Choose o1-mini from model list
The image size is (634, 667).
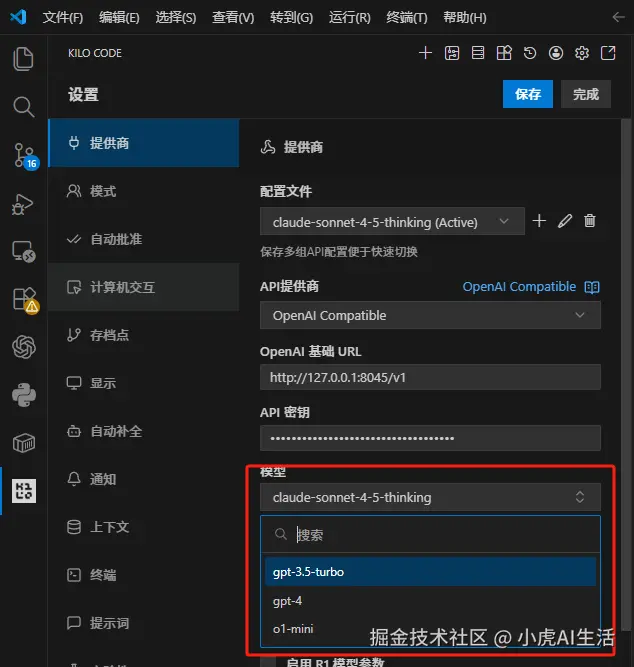point(430,629)
